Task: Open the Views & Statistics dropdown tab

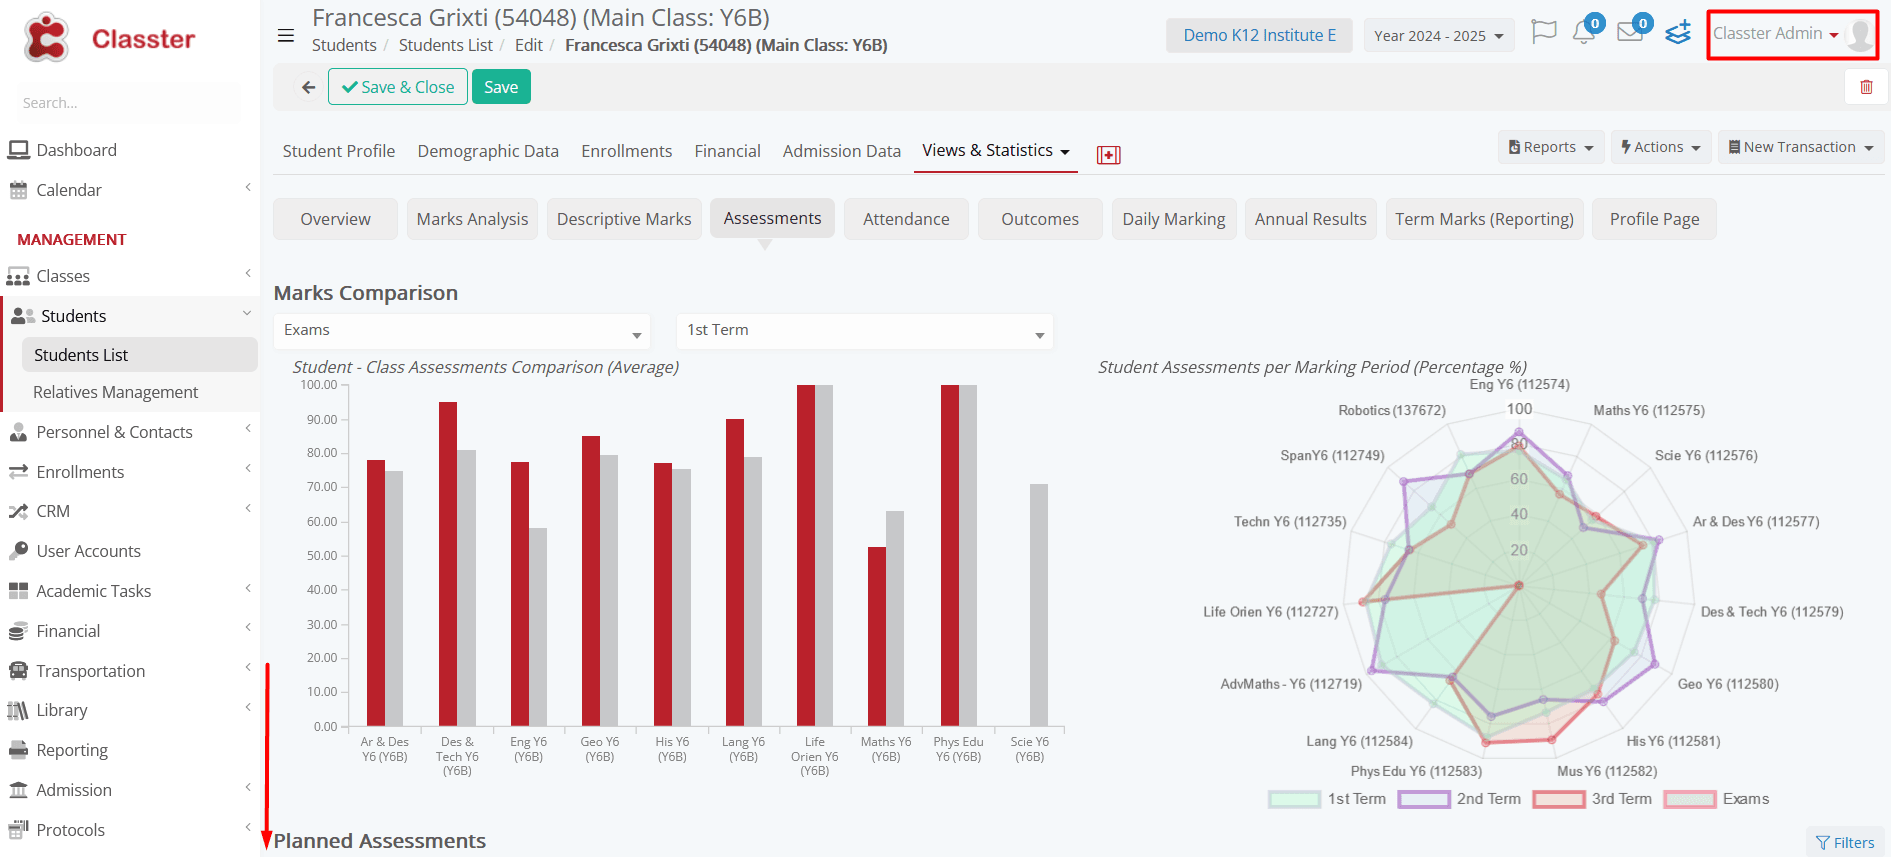Action: pos(995,151)
